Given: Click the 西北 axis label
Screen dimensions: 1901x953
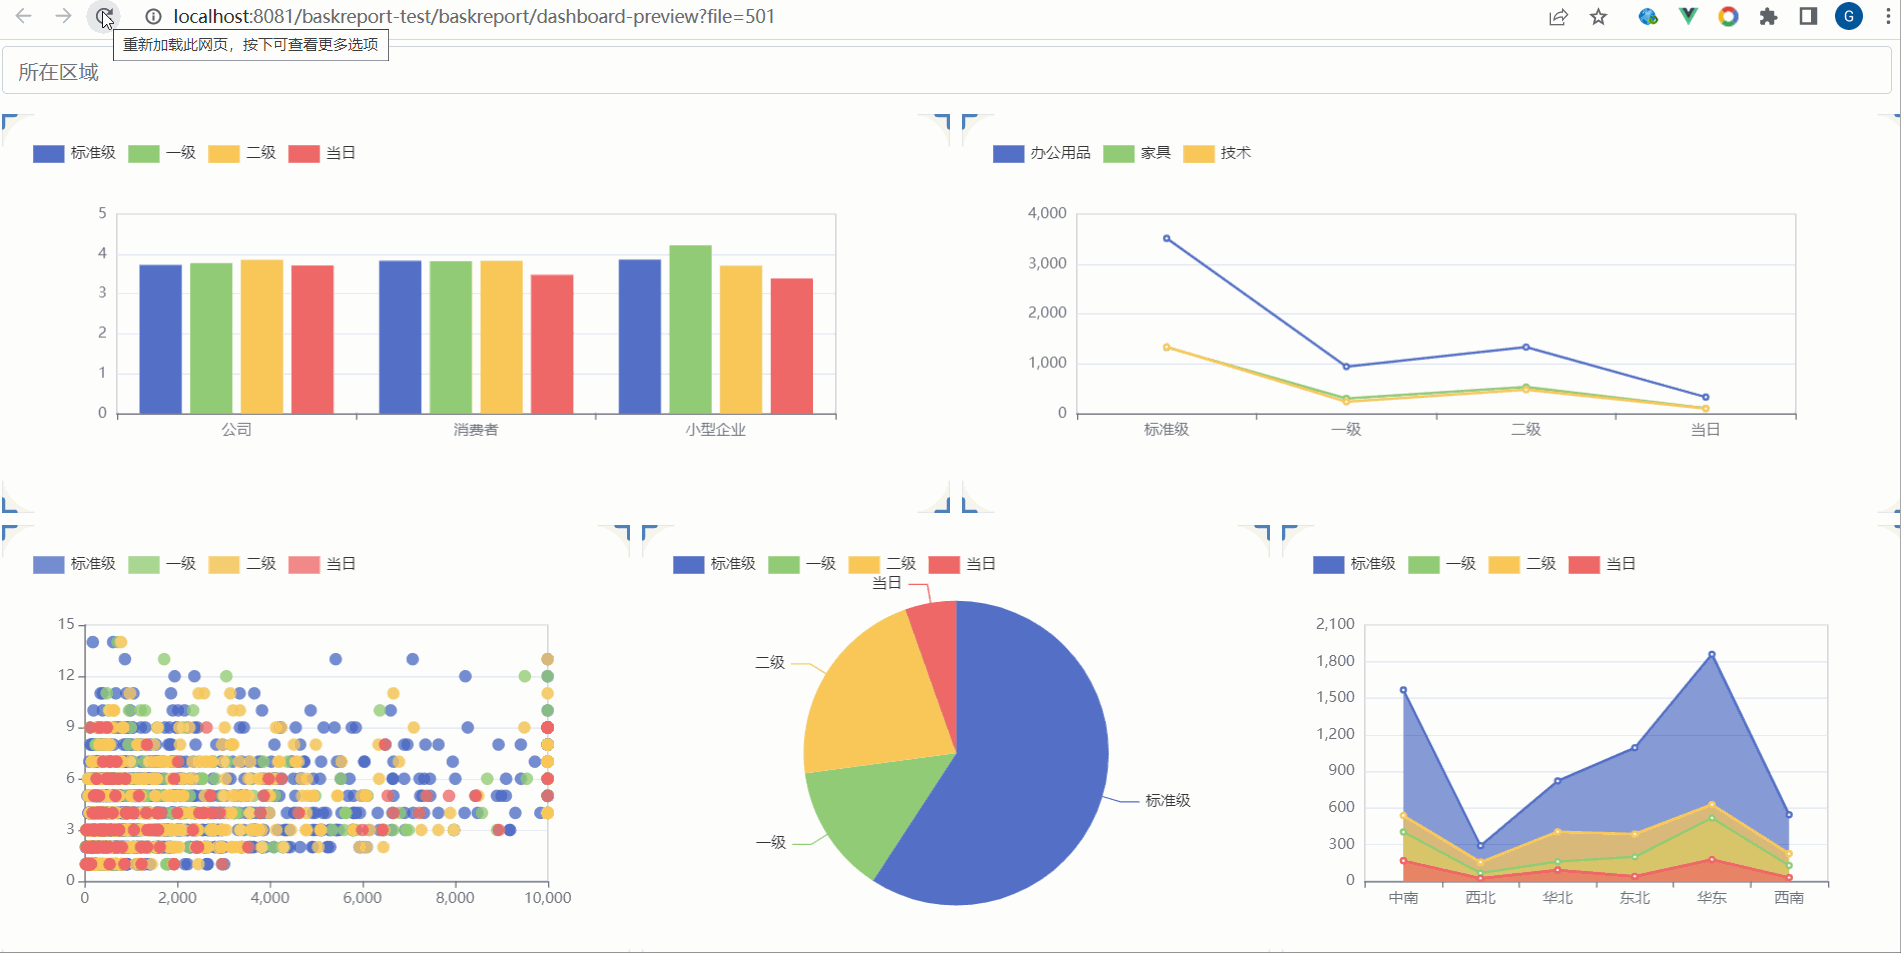Looking at the screenshot, I should coord(1480,898).
